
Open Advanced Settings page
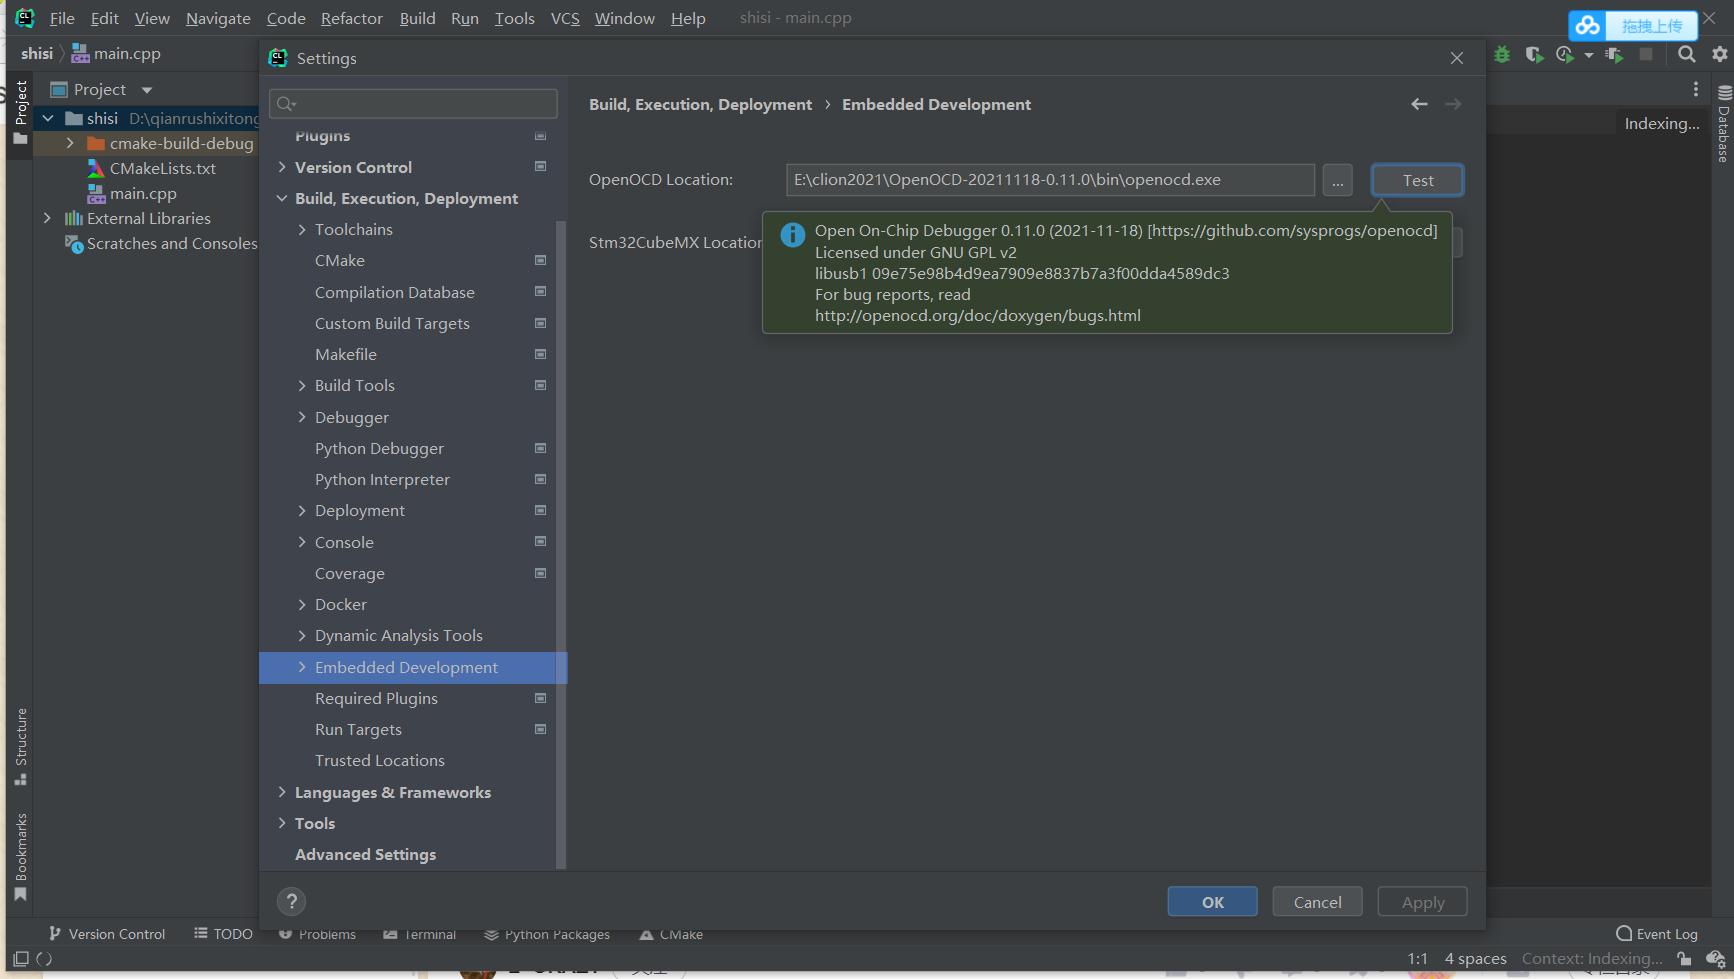(x=365, y=854)
